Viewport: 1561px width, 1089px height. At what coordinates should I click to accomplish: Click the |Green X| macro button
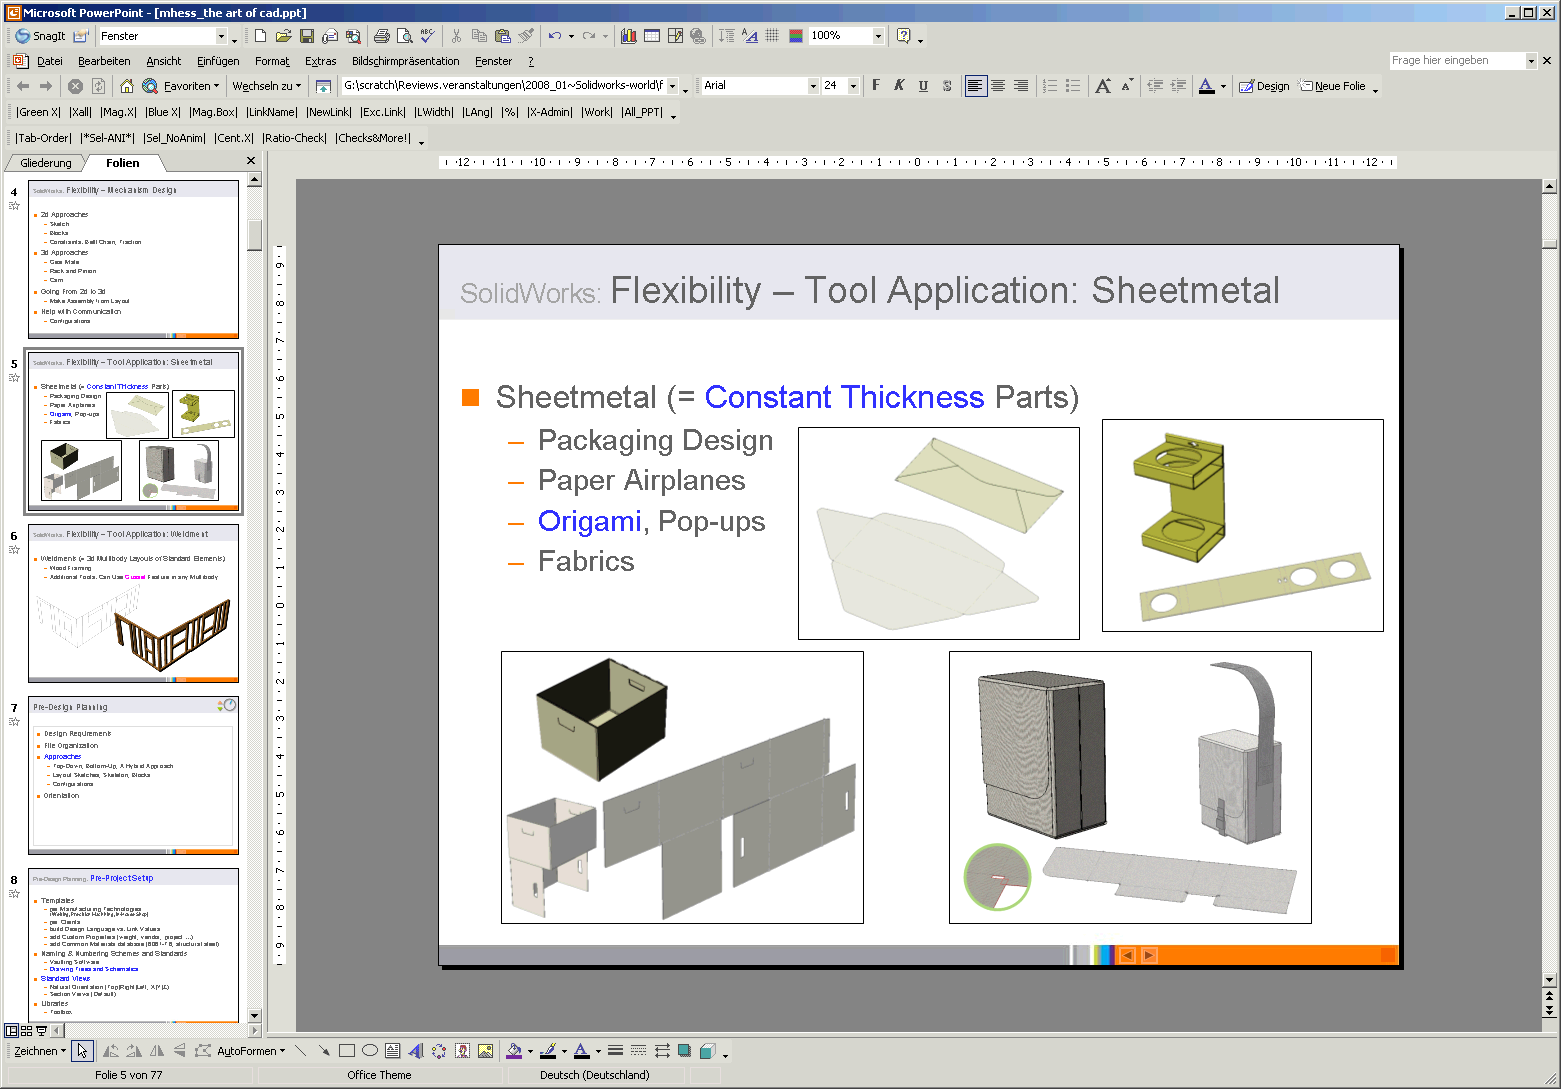[38, 112]
